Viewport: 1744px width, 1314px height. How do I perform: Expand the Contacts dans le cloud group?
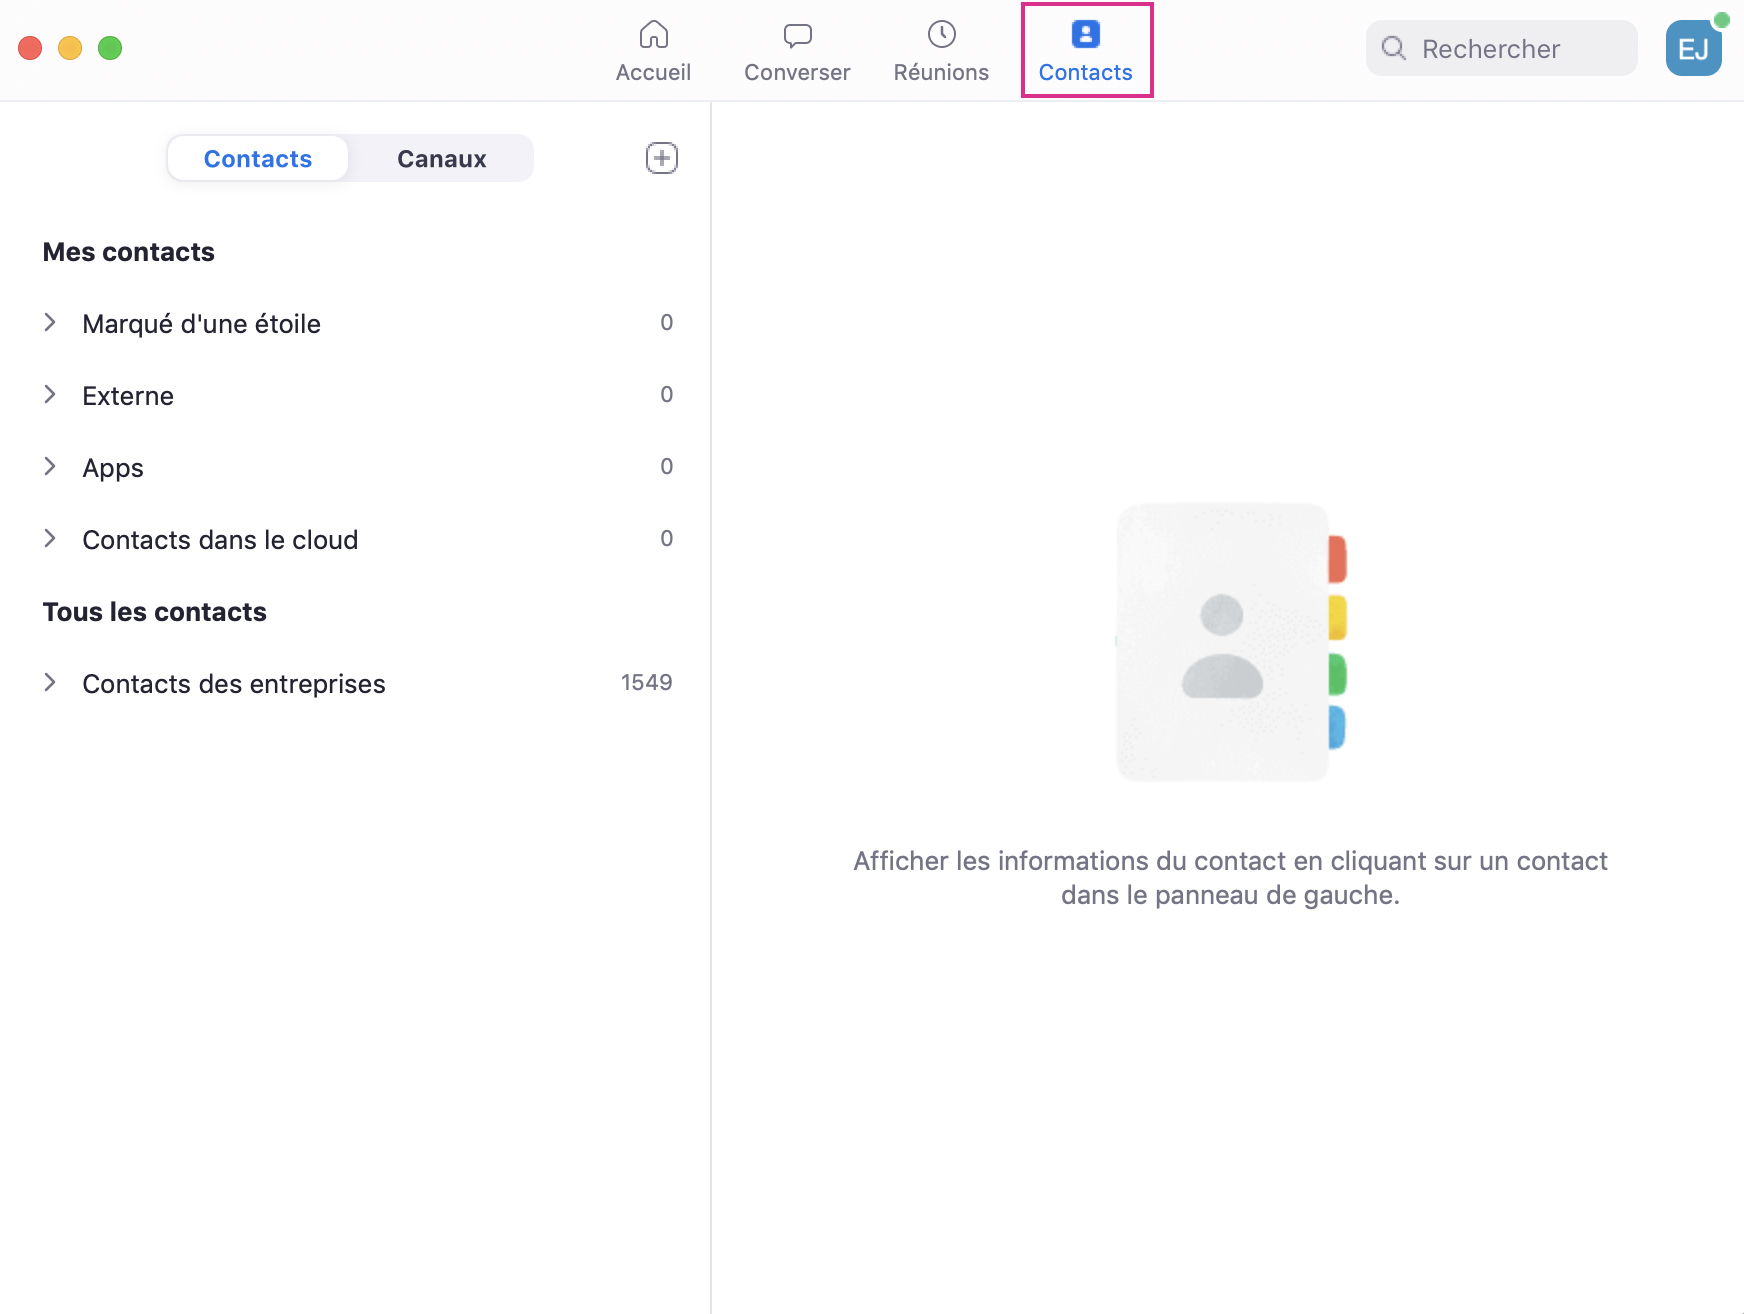(x=50, y=539)
